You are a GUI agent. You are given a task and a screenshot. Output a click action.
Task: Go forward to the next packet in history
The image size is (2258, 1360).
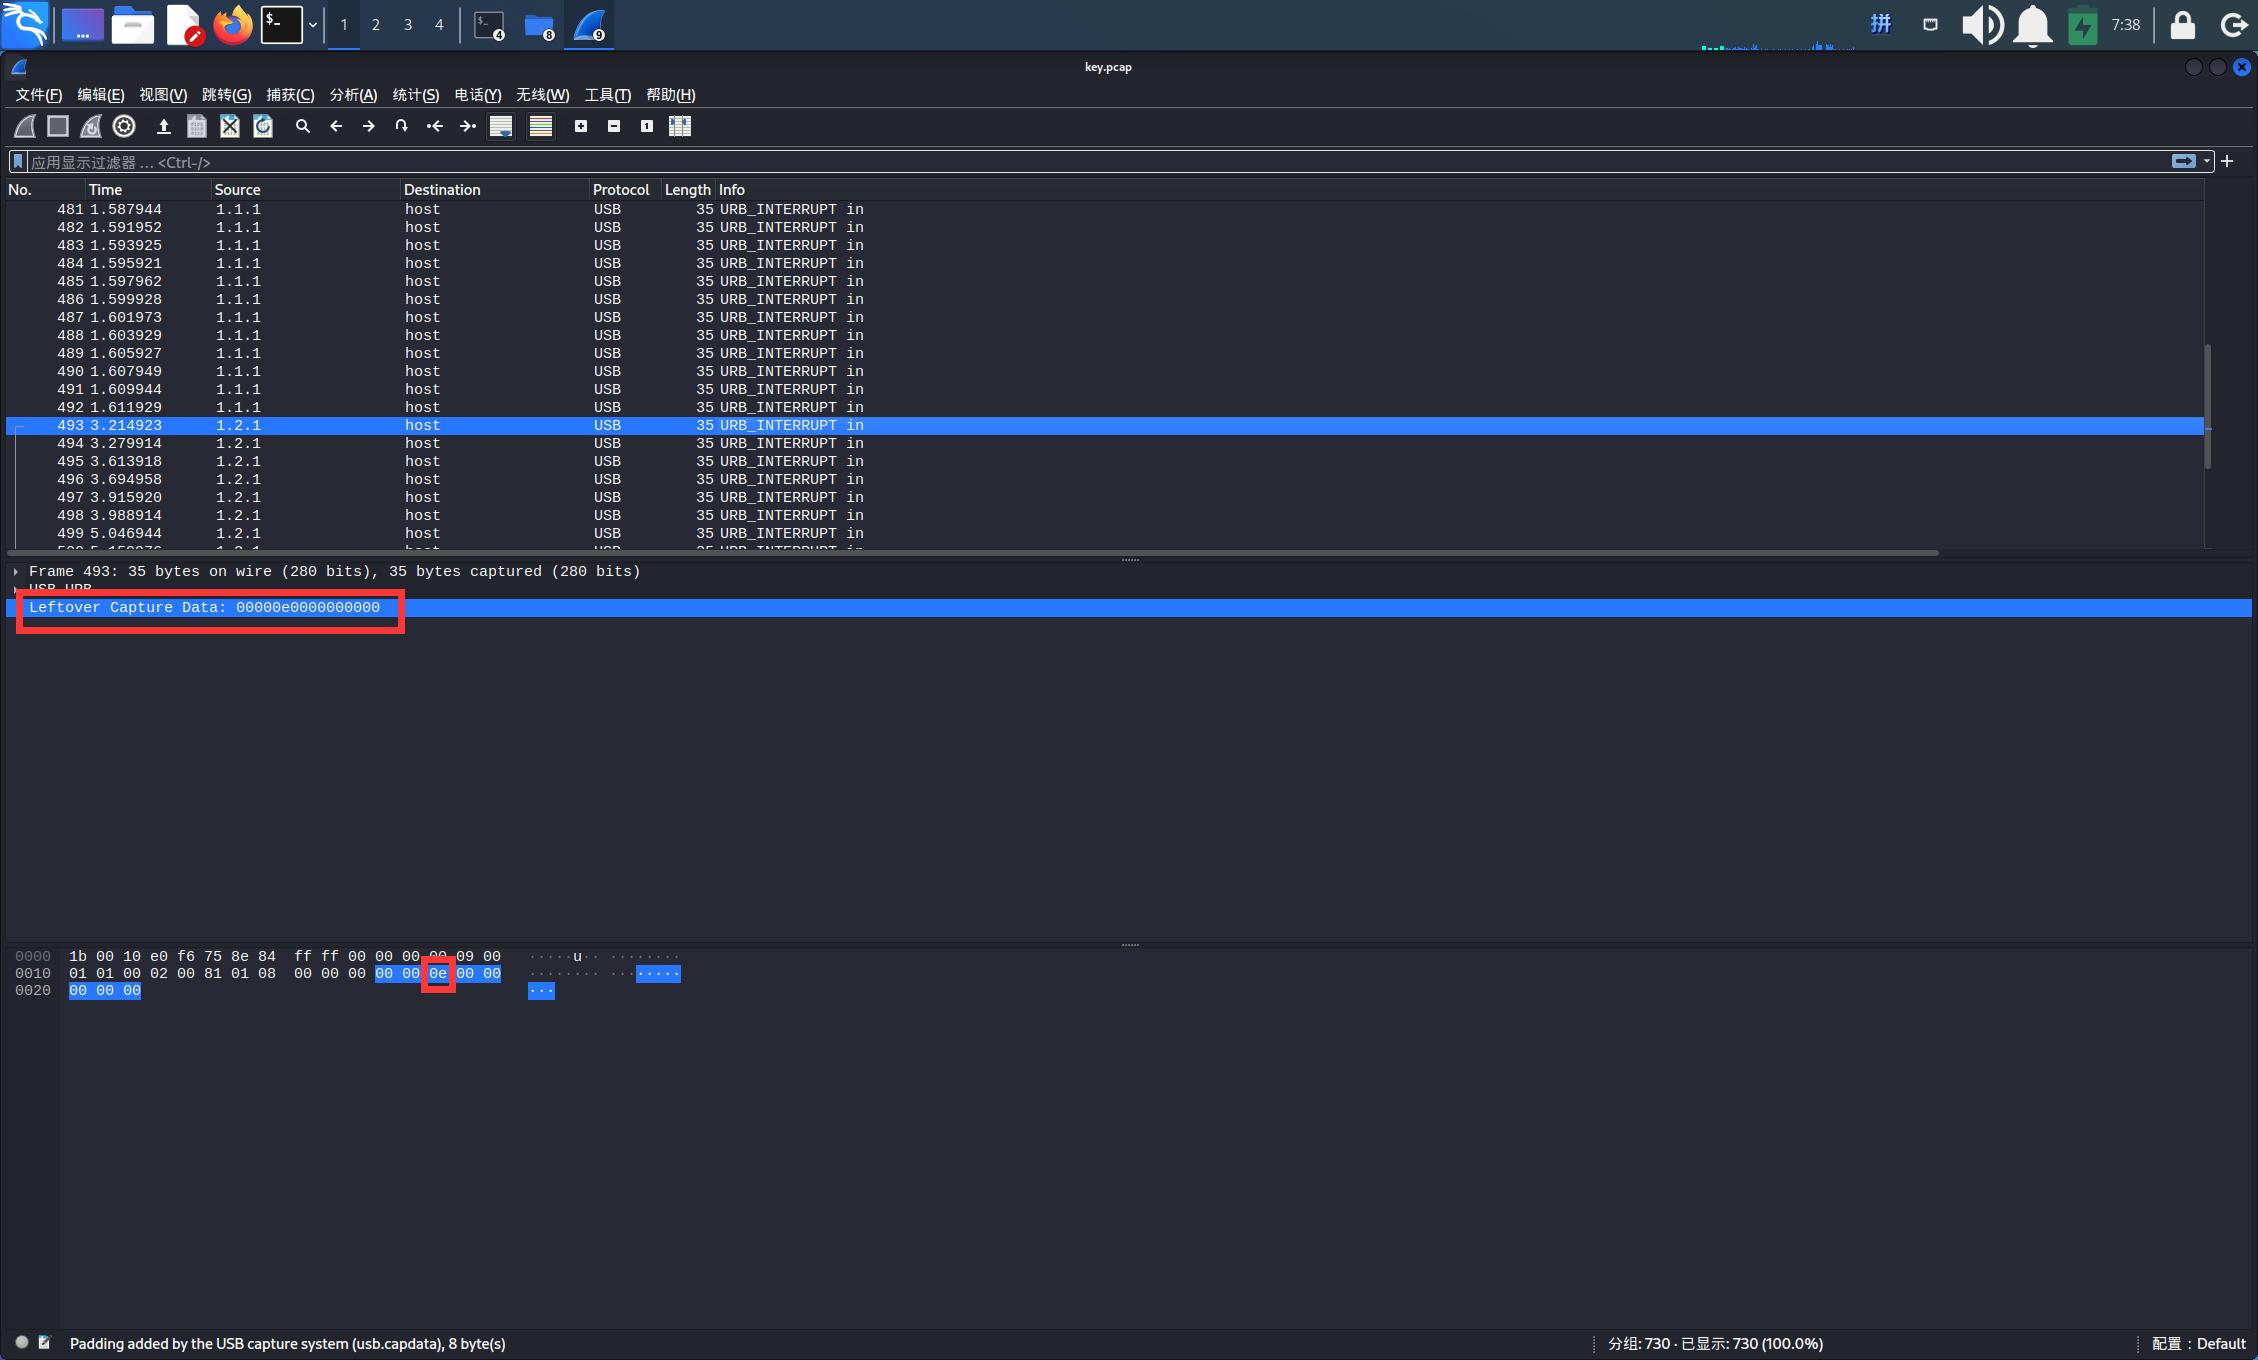coord(369,126)
